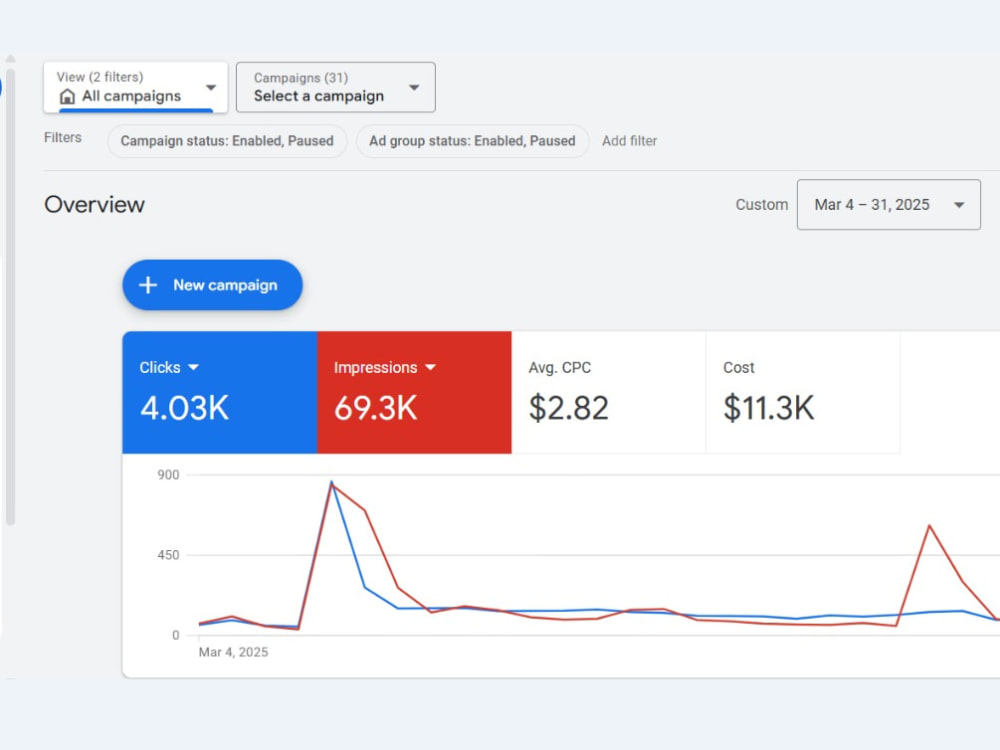Click the 900 y-axis value
Viewport: 1000px width, 750px height.
coord(168,475)
